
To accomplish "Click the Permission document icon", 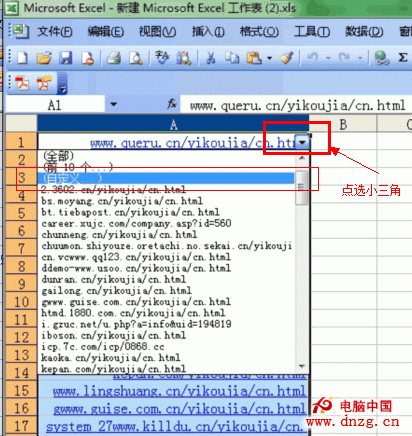I will pos(88,58).
